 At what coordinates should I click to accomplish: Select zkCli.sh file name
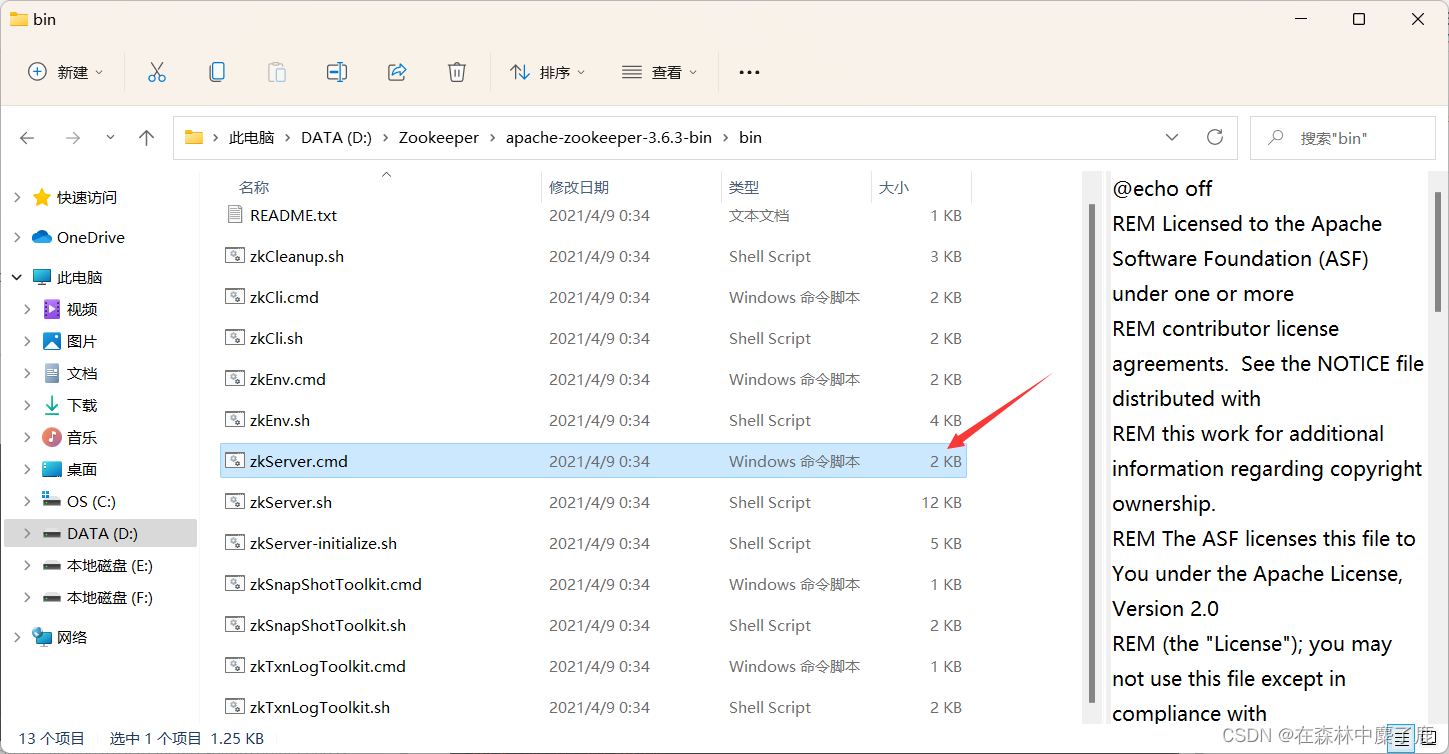[x=276, y=338]
